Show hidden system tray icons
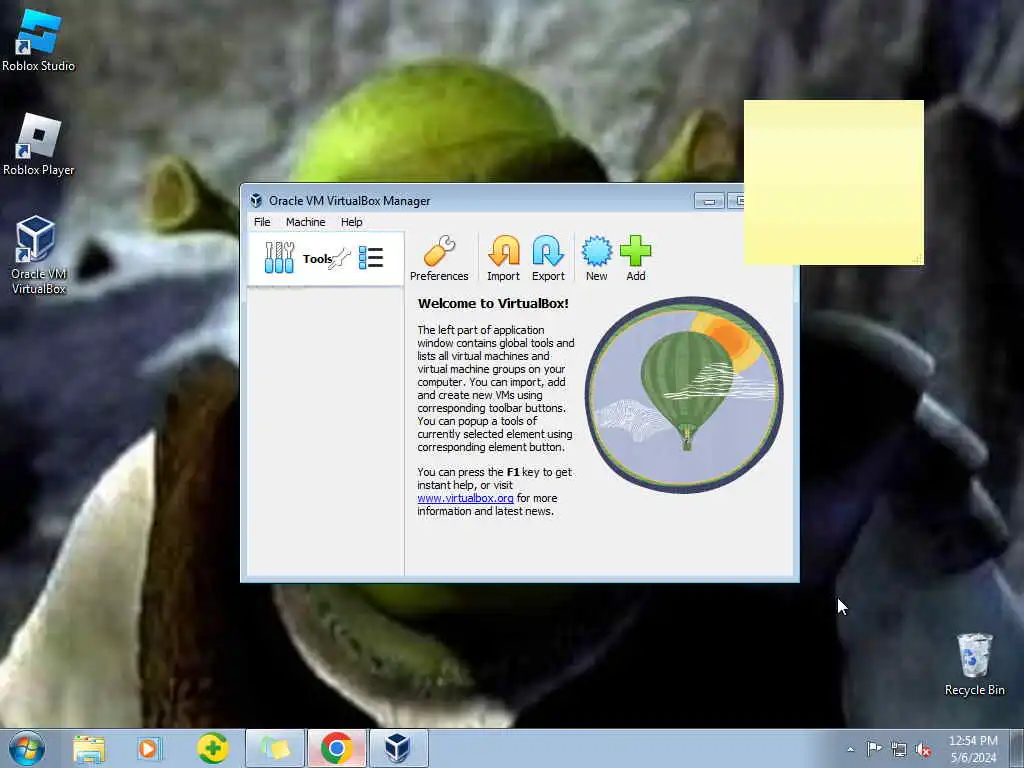The height and width of the screenshot is (768, 1024). click(x=850, y=750)
